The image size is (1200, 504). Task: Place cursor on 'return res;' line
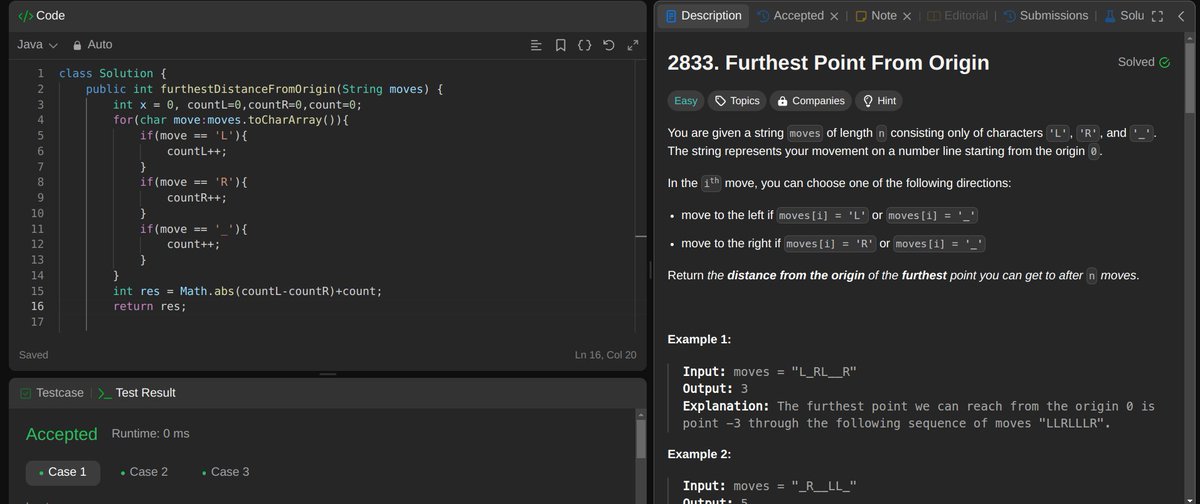click(150, 306)
